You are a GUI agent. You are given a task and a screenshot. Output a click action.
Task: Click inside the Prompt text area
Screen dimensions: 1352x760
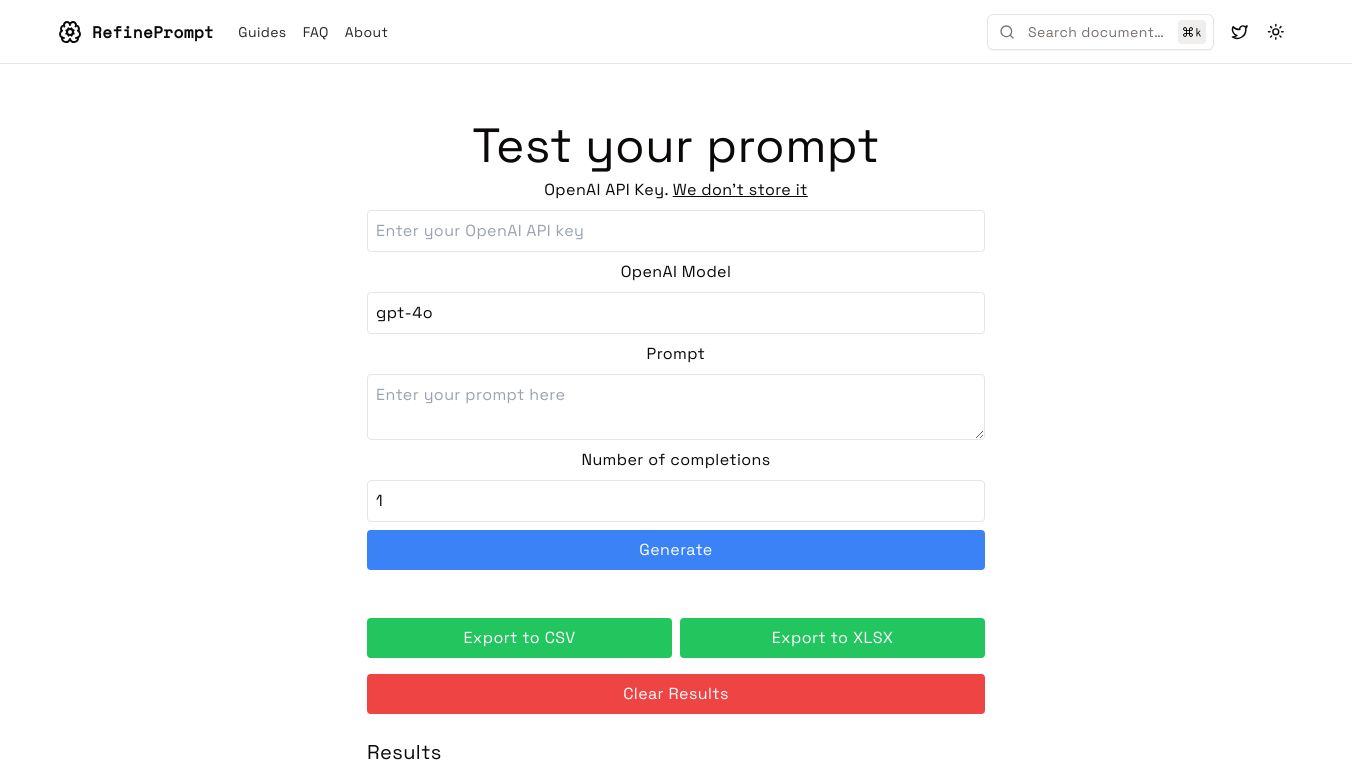click(675, 406)
